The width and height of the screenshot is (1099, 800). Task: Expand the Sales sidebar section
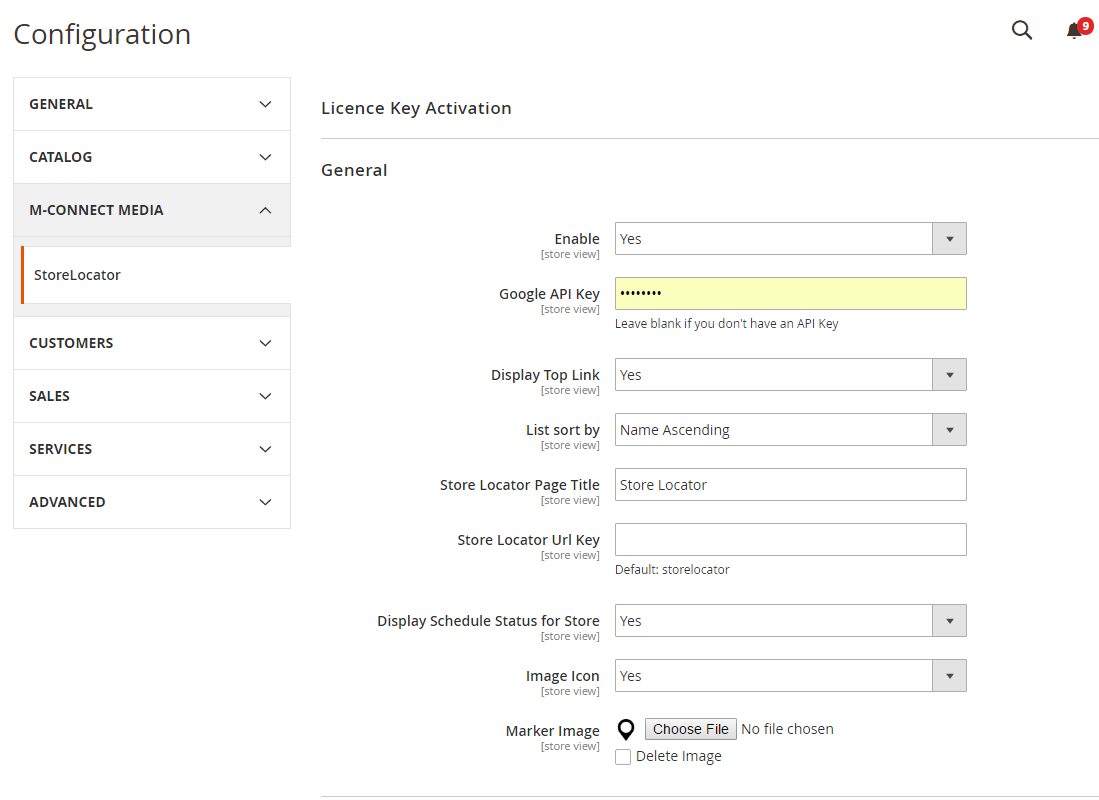point(152,396)
